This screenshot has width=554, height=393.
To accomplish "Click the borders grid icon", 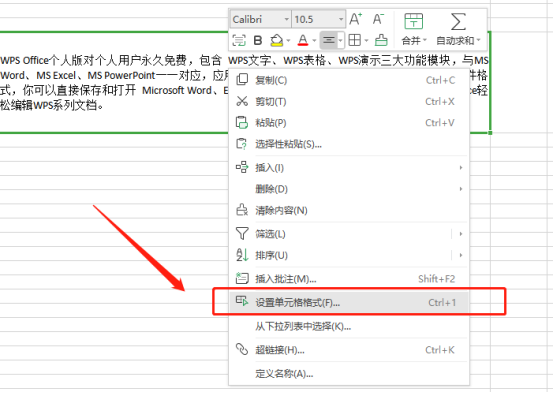I will 354,40.
